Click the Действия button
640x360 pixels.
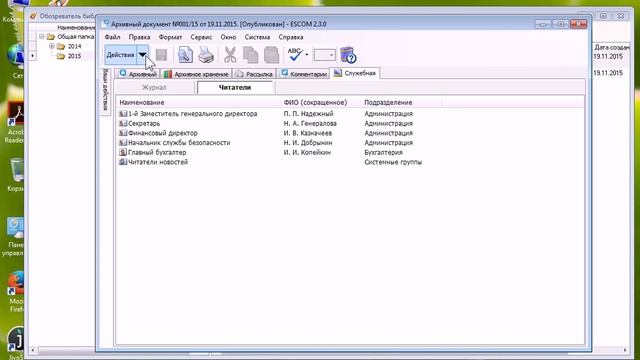tap(120, 55)
